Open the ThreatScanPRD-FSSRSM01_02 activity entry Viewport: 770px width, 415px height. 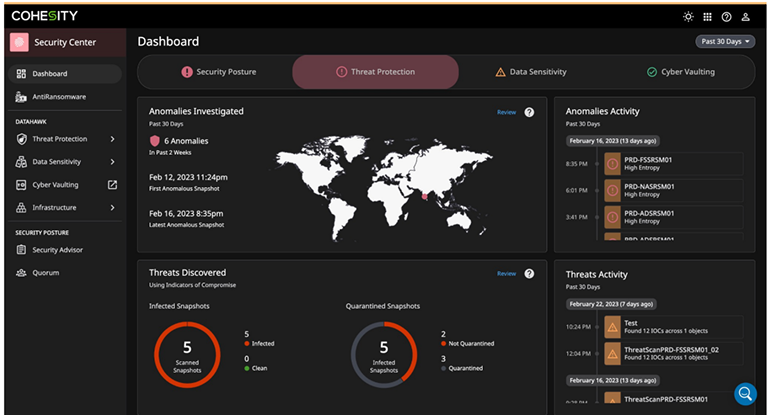pos(673,354)
